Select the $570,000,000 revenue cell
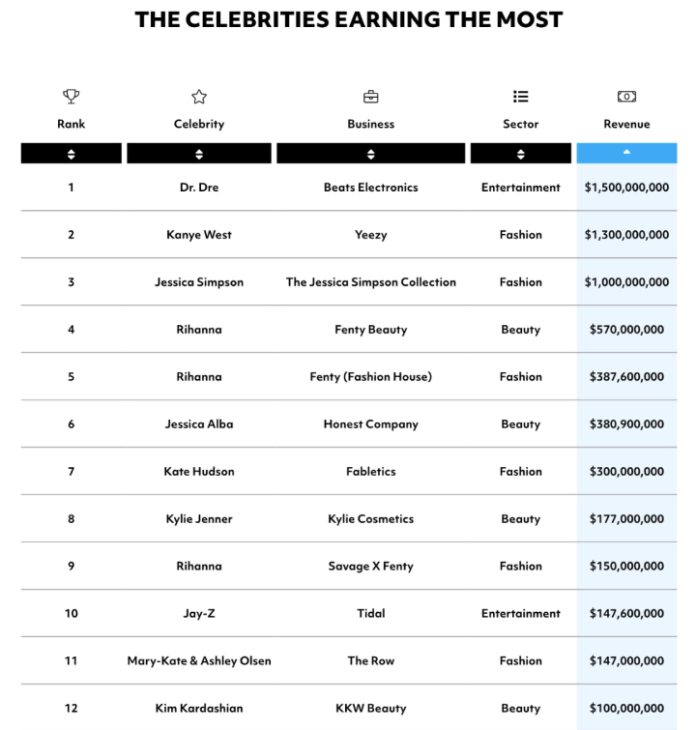This screenshot has height=730, width=696. coord(624,329)
